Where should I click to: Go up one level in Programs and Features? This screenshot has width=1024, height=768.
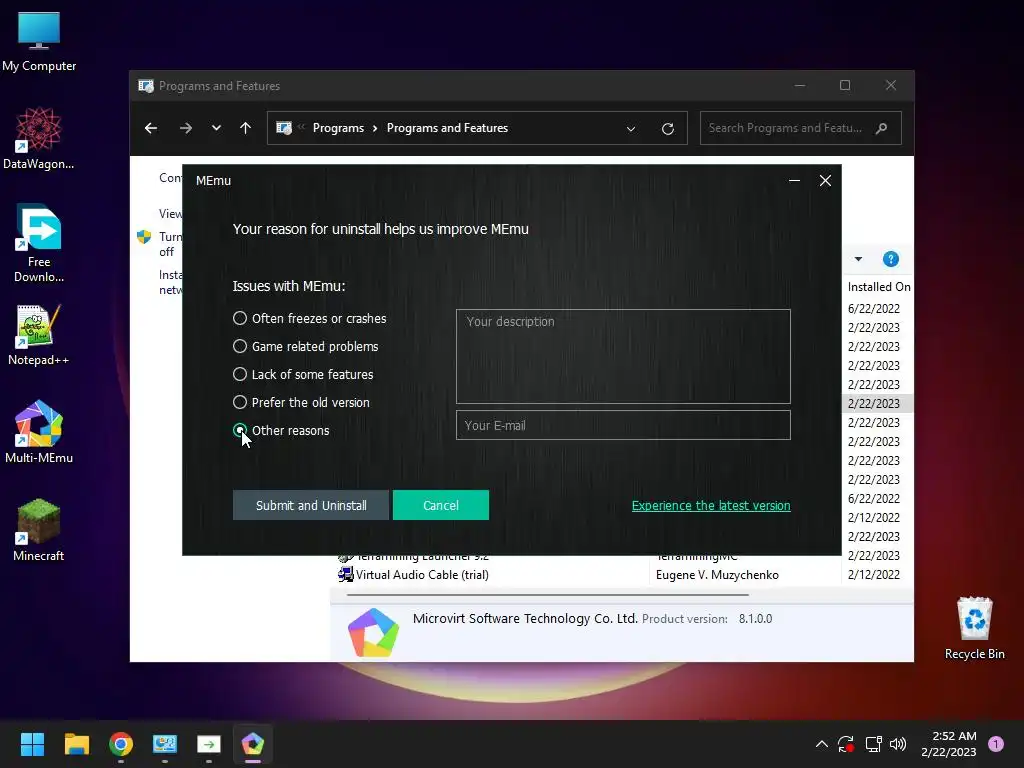point(246,128)
